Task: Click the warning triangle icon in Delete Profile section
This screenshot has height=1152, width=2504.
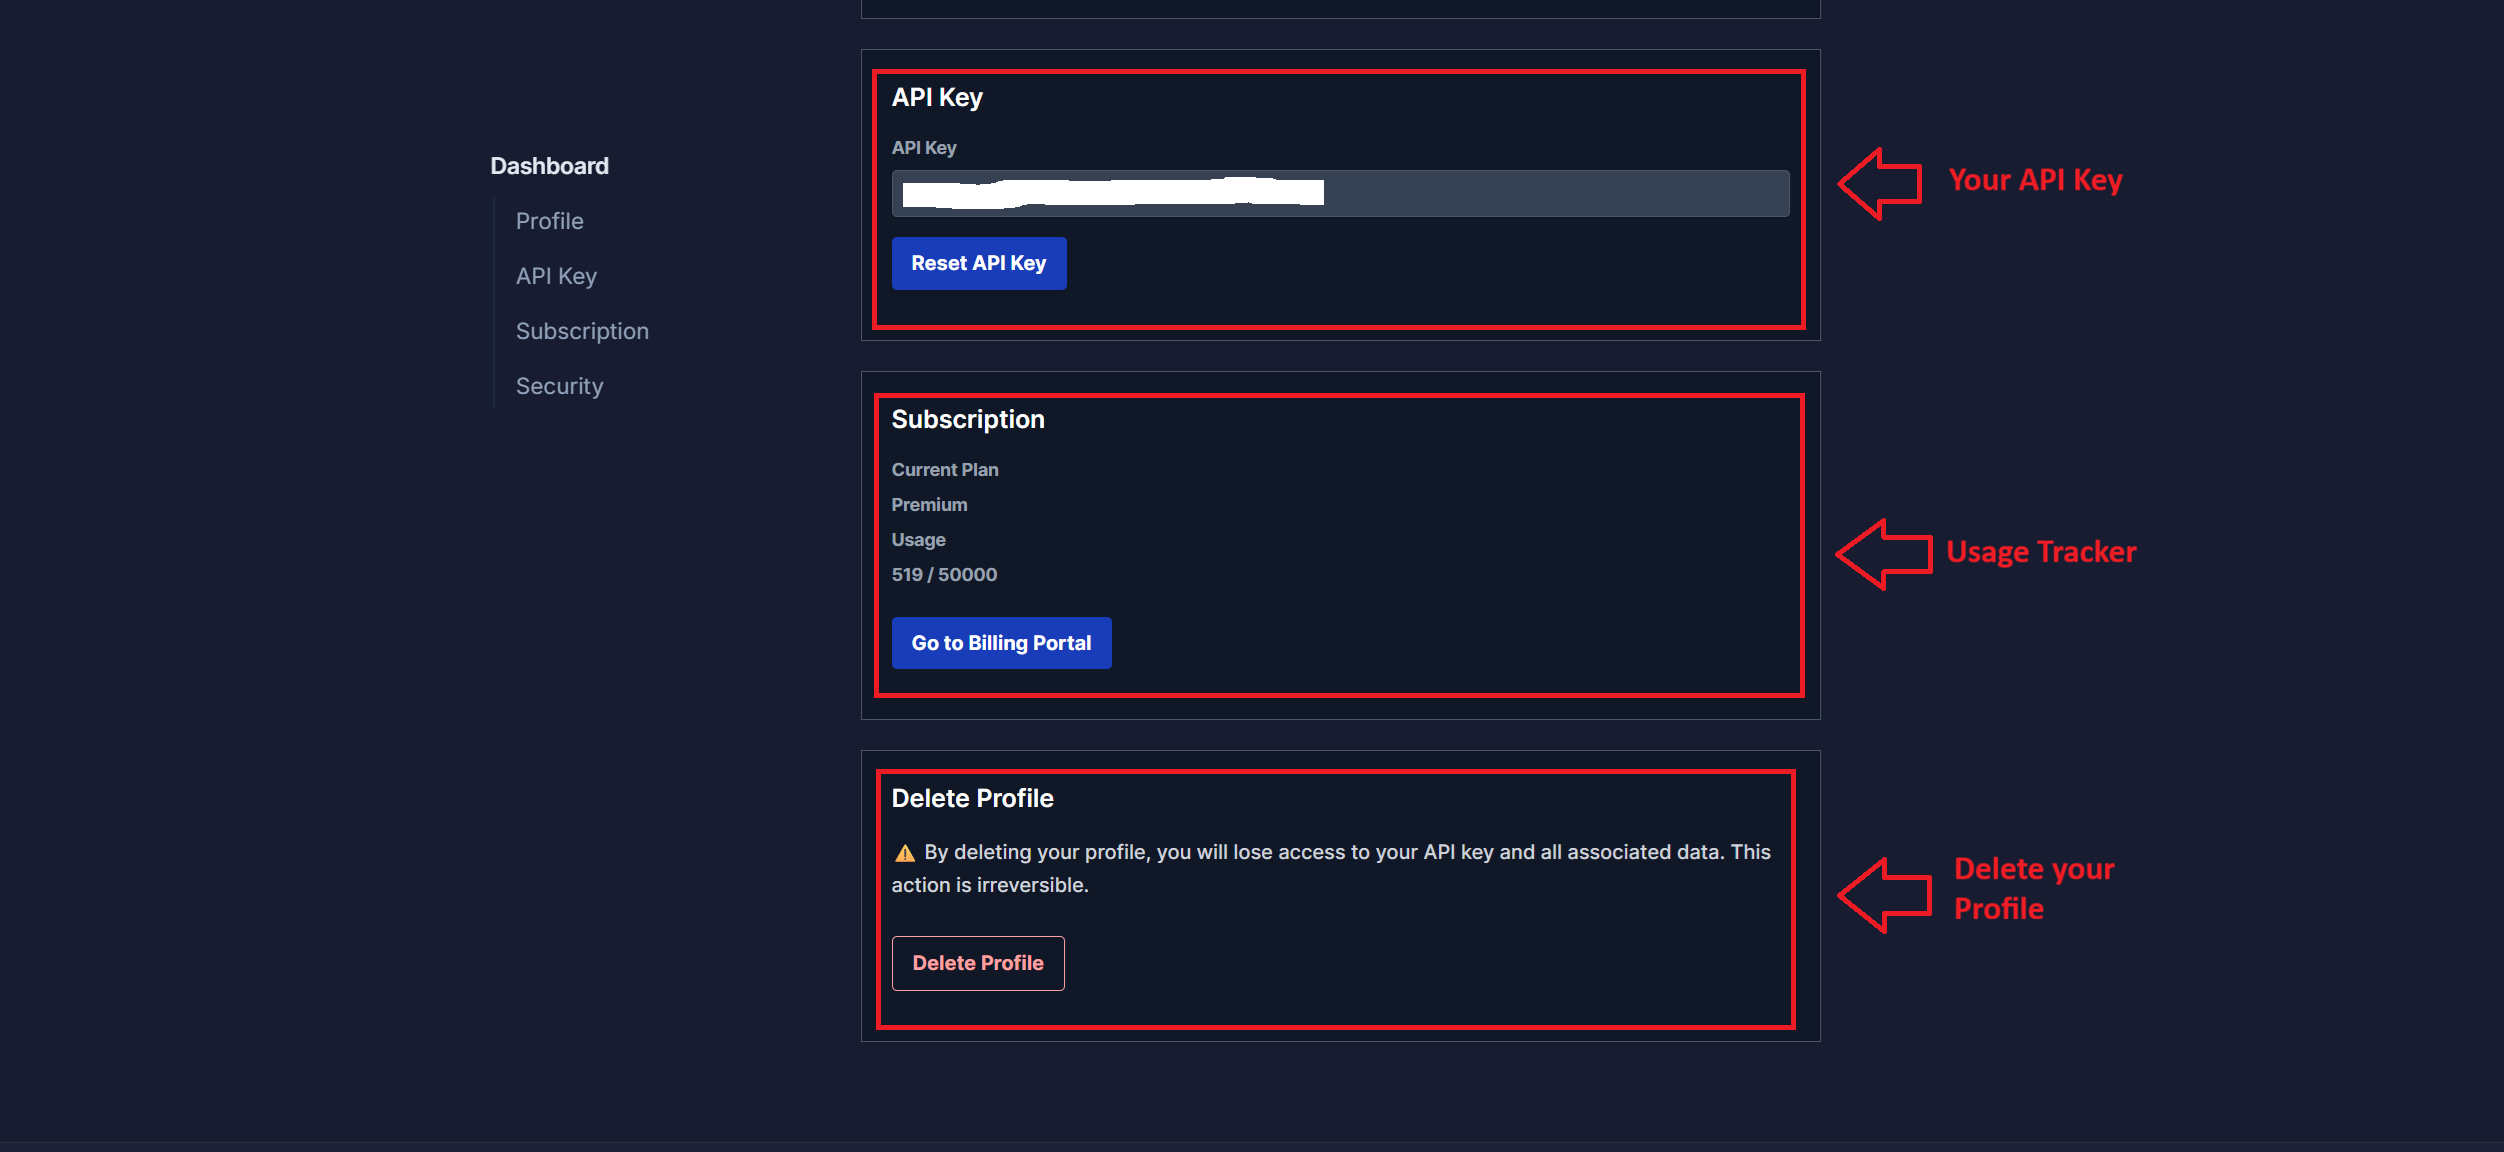Action: tap(903, 852)
